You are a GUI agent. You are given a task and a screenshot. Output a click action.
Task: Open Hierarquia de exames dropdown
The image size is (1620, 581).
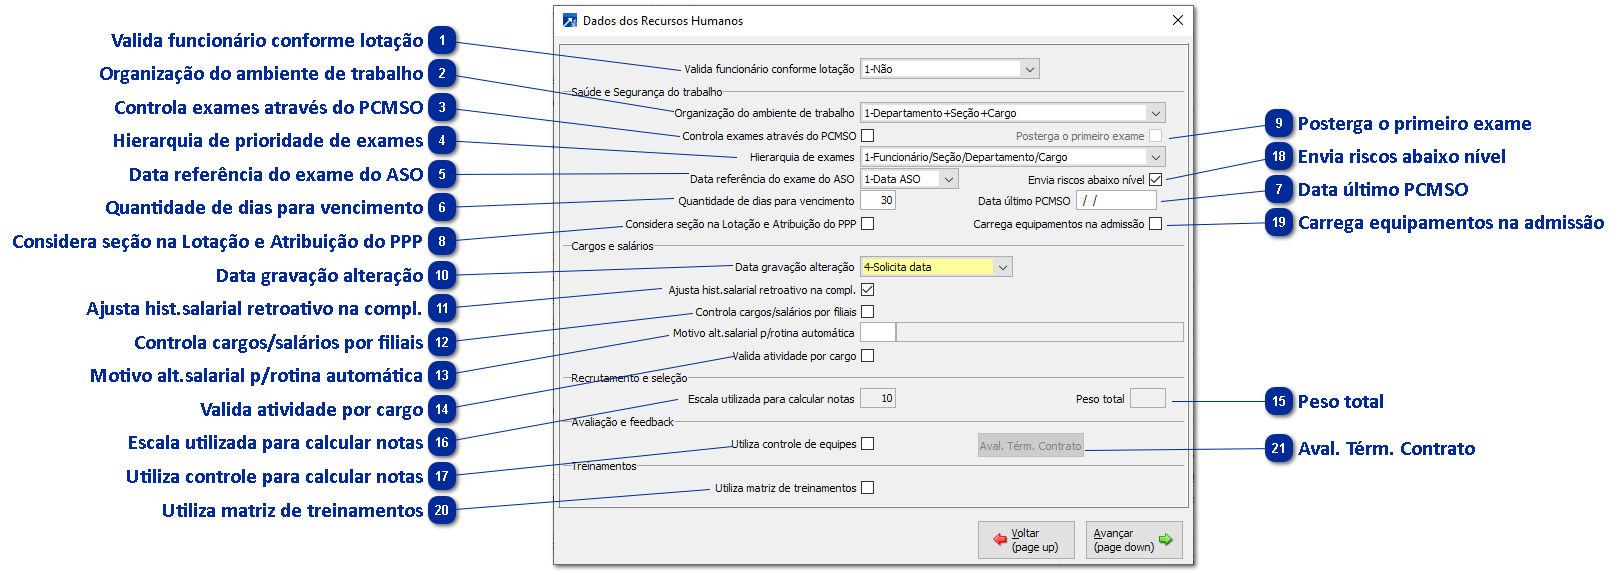[1155, 157]
